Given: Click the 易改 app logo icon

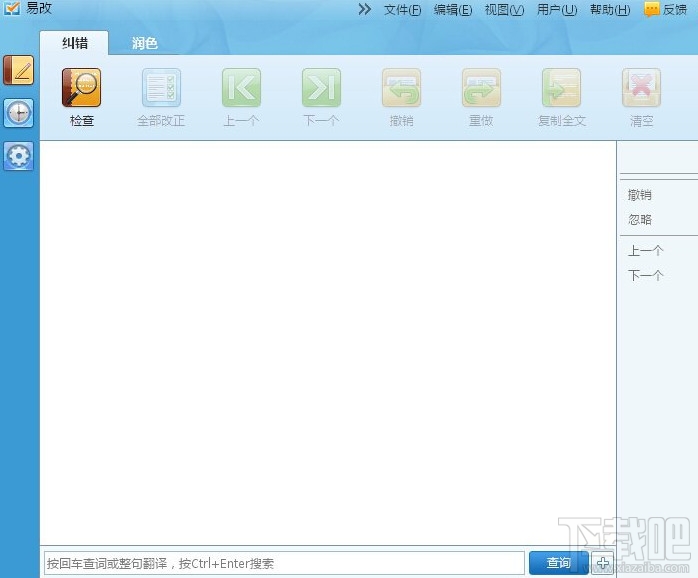Looking at the screenshot, I should point(12,8).
